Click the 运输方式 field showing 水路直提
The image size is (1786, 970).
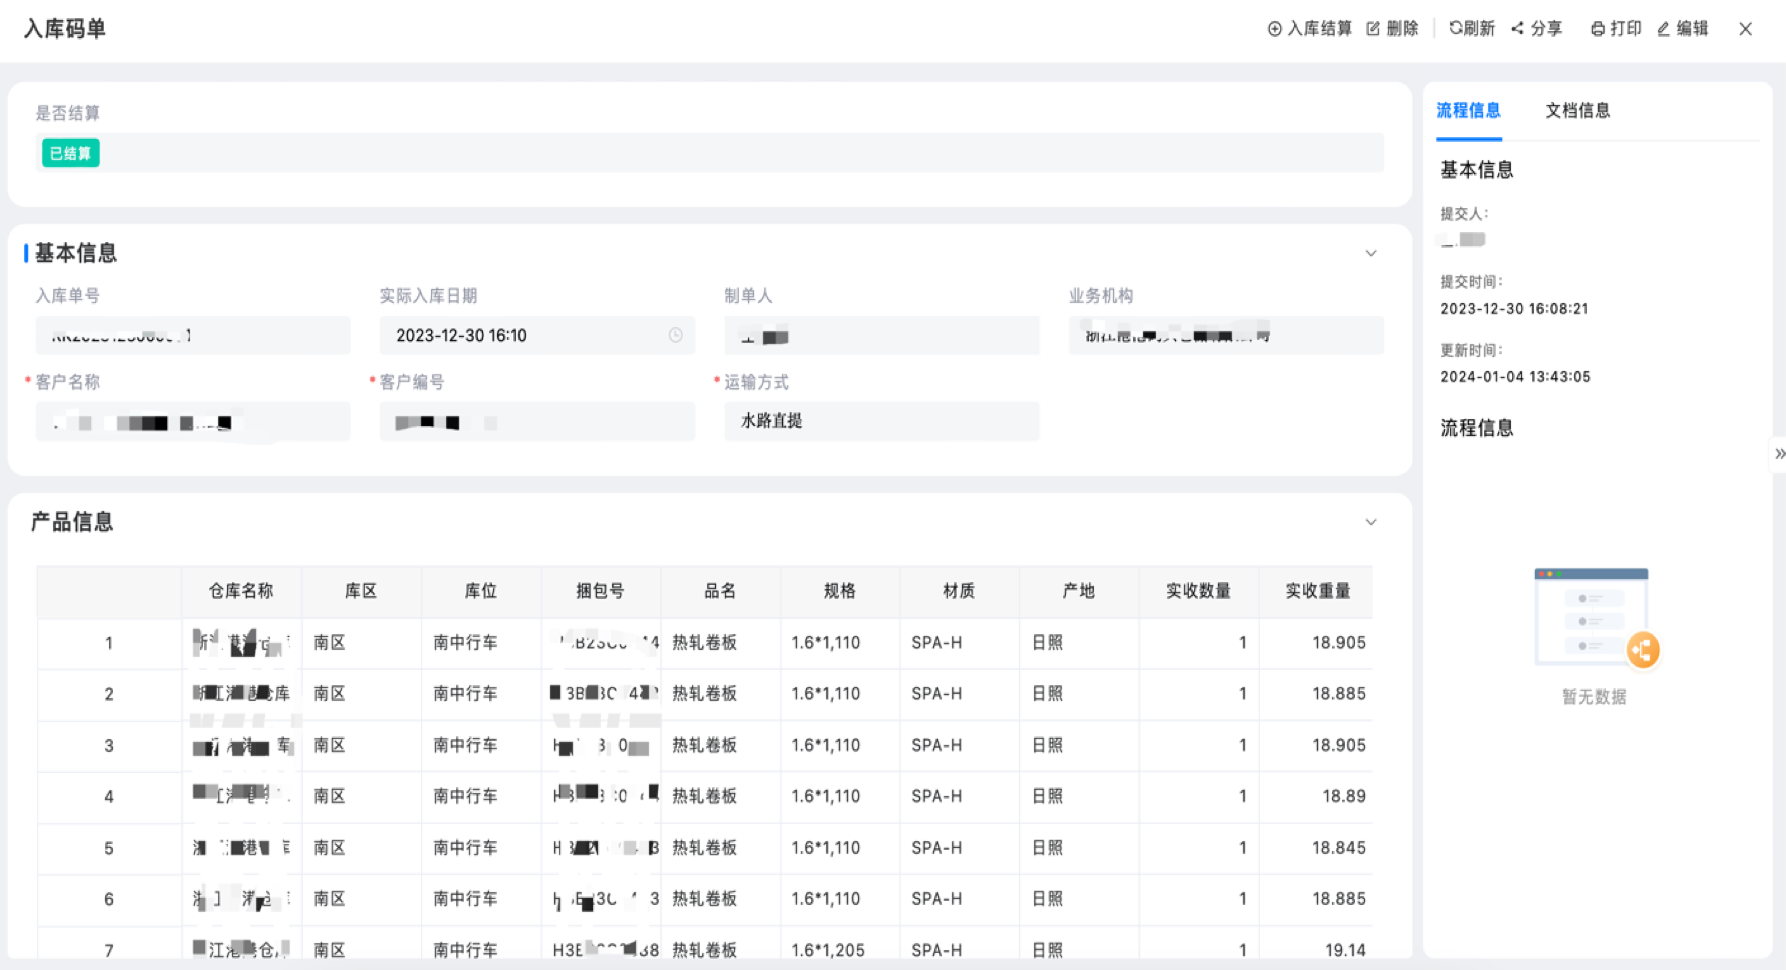pyautogui.click(x=881, y=421)
